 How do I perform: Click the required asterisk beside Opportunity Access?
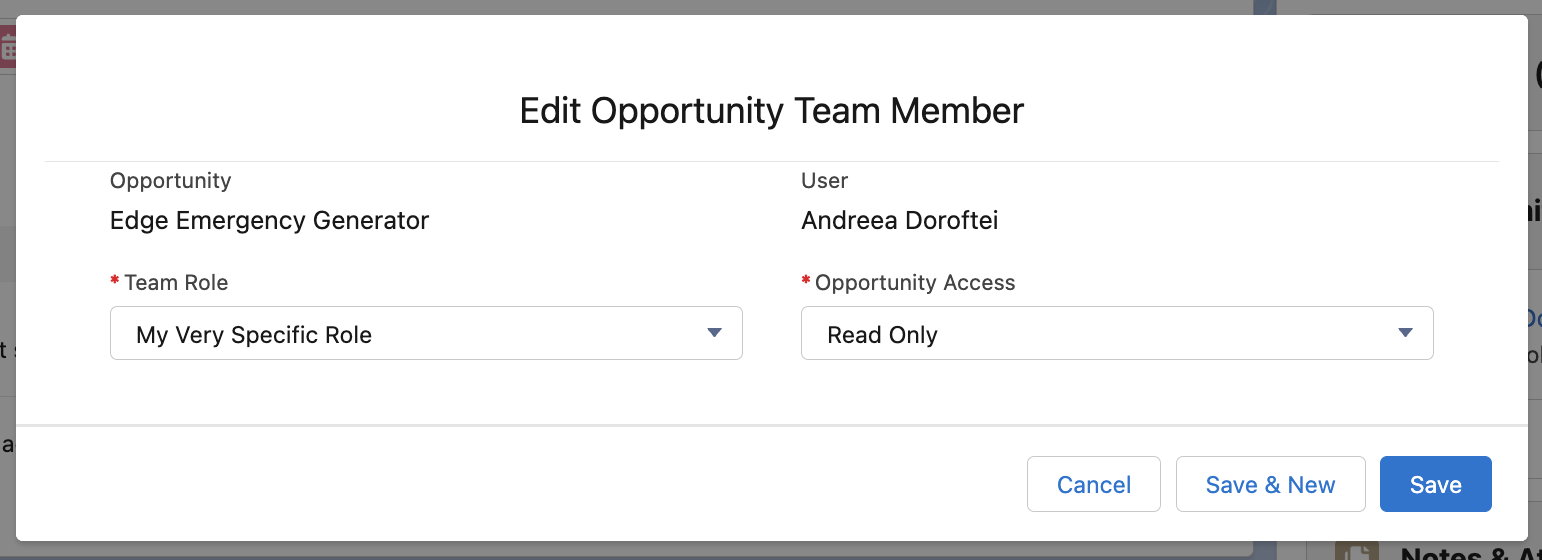pyautogui.click(x=806, y=281)
